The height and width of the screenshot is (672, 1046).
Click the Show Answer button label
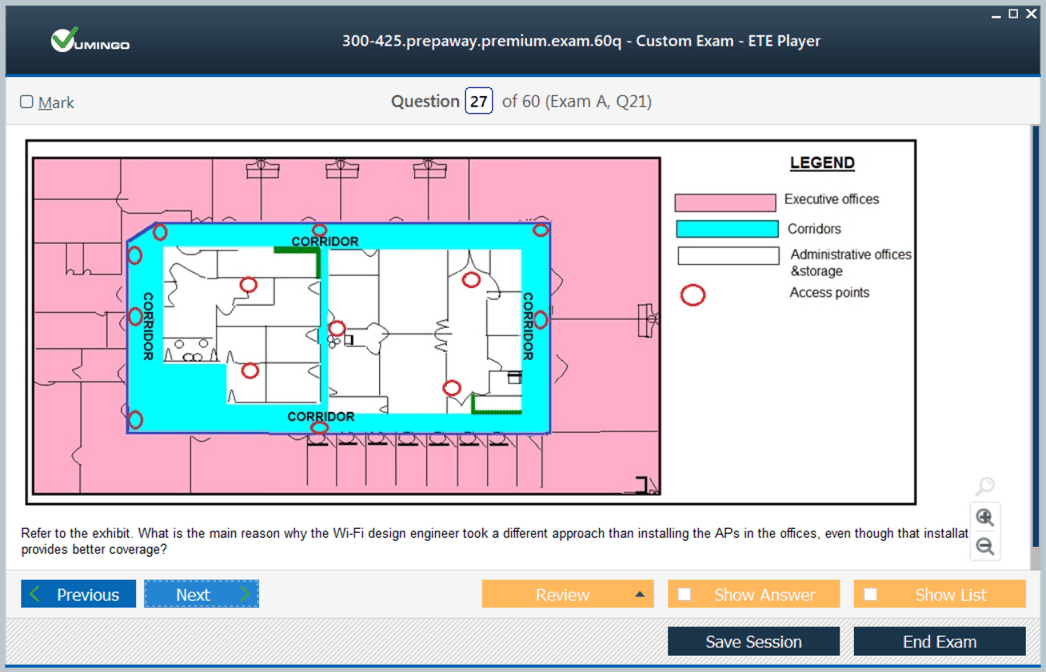pyautogui.click(x=764, y=595)
